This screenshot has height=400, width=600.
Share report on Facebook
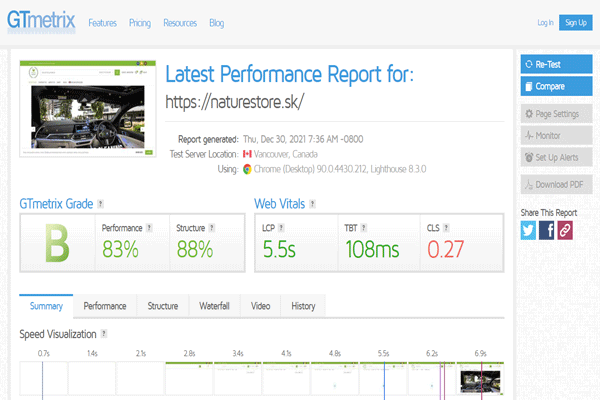547,230
